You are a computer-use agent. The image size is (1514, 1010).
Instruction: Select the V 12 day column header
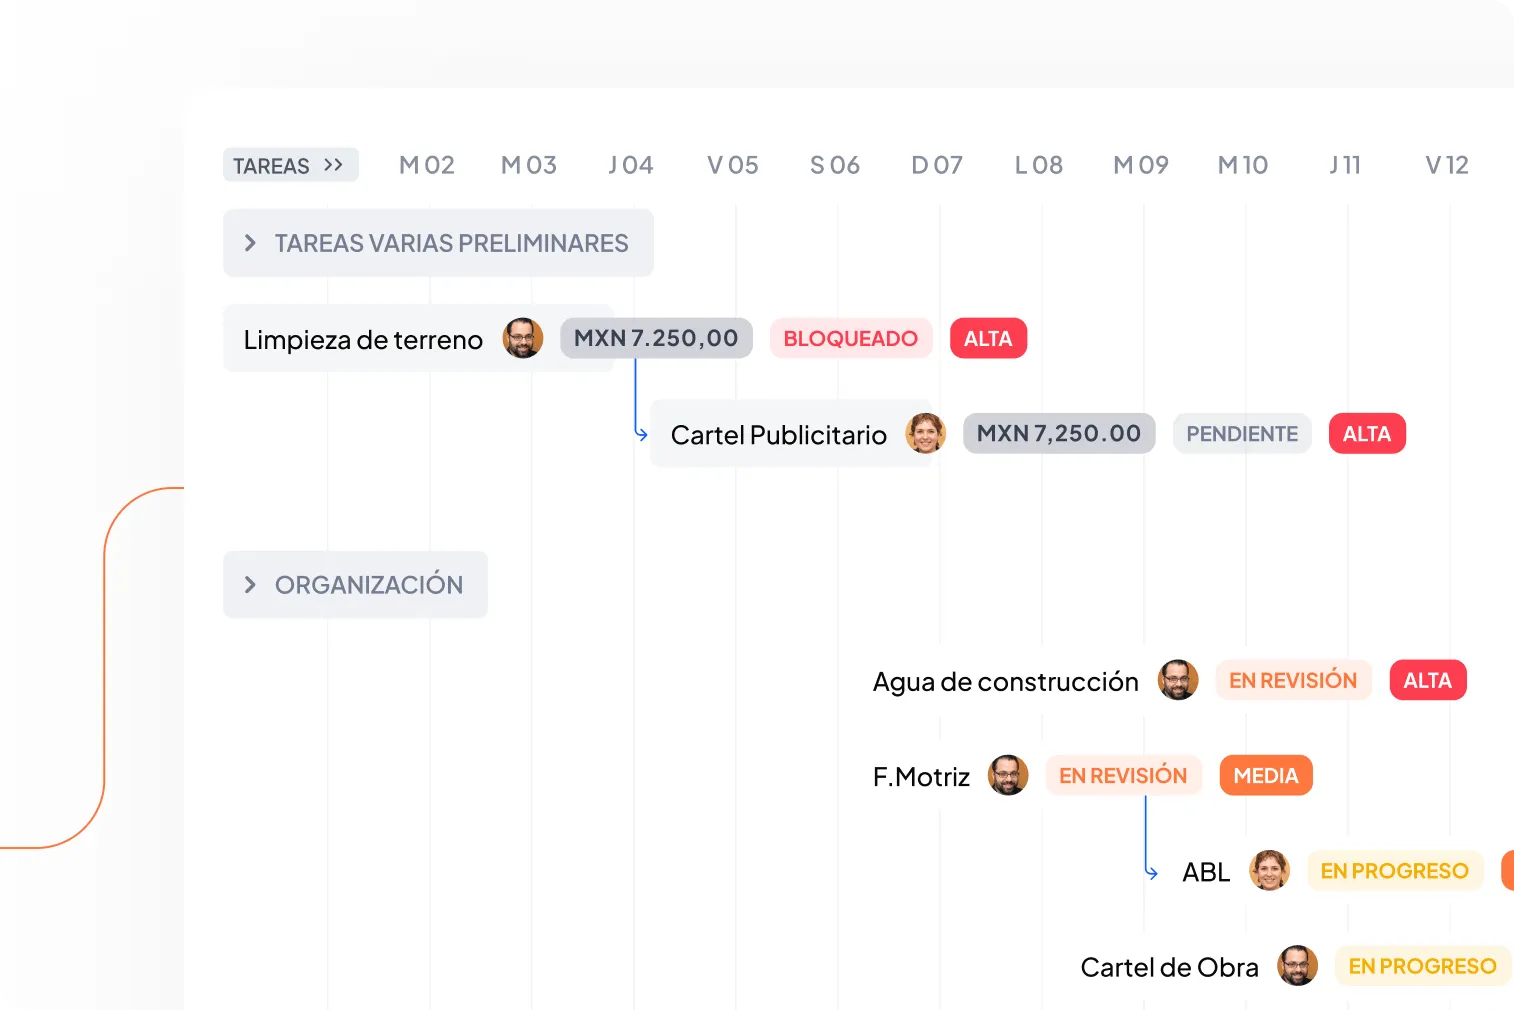[1447, 165]
